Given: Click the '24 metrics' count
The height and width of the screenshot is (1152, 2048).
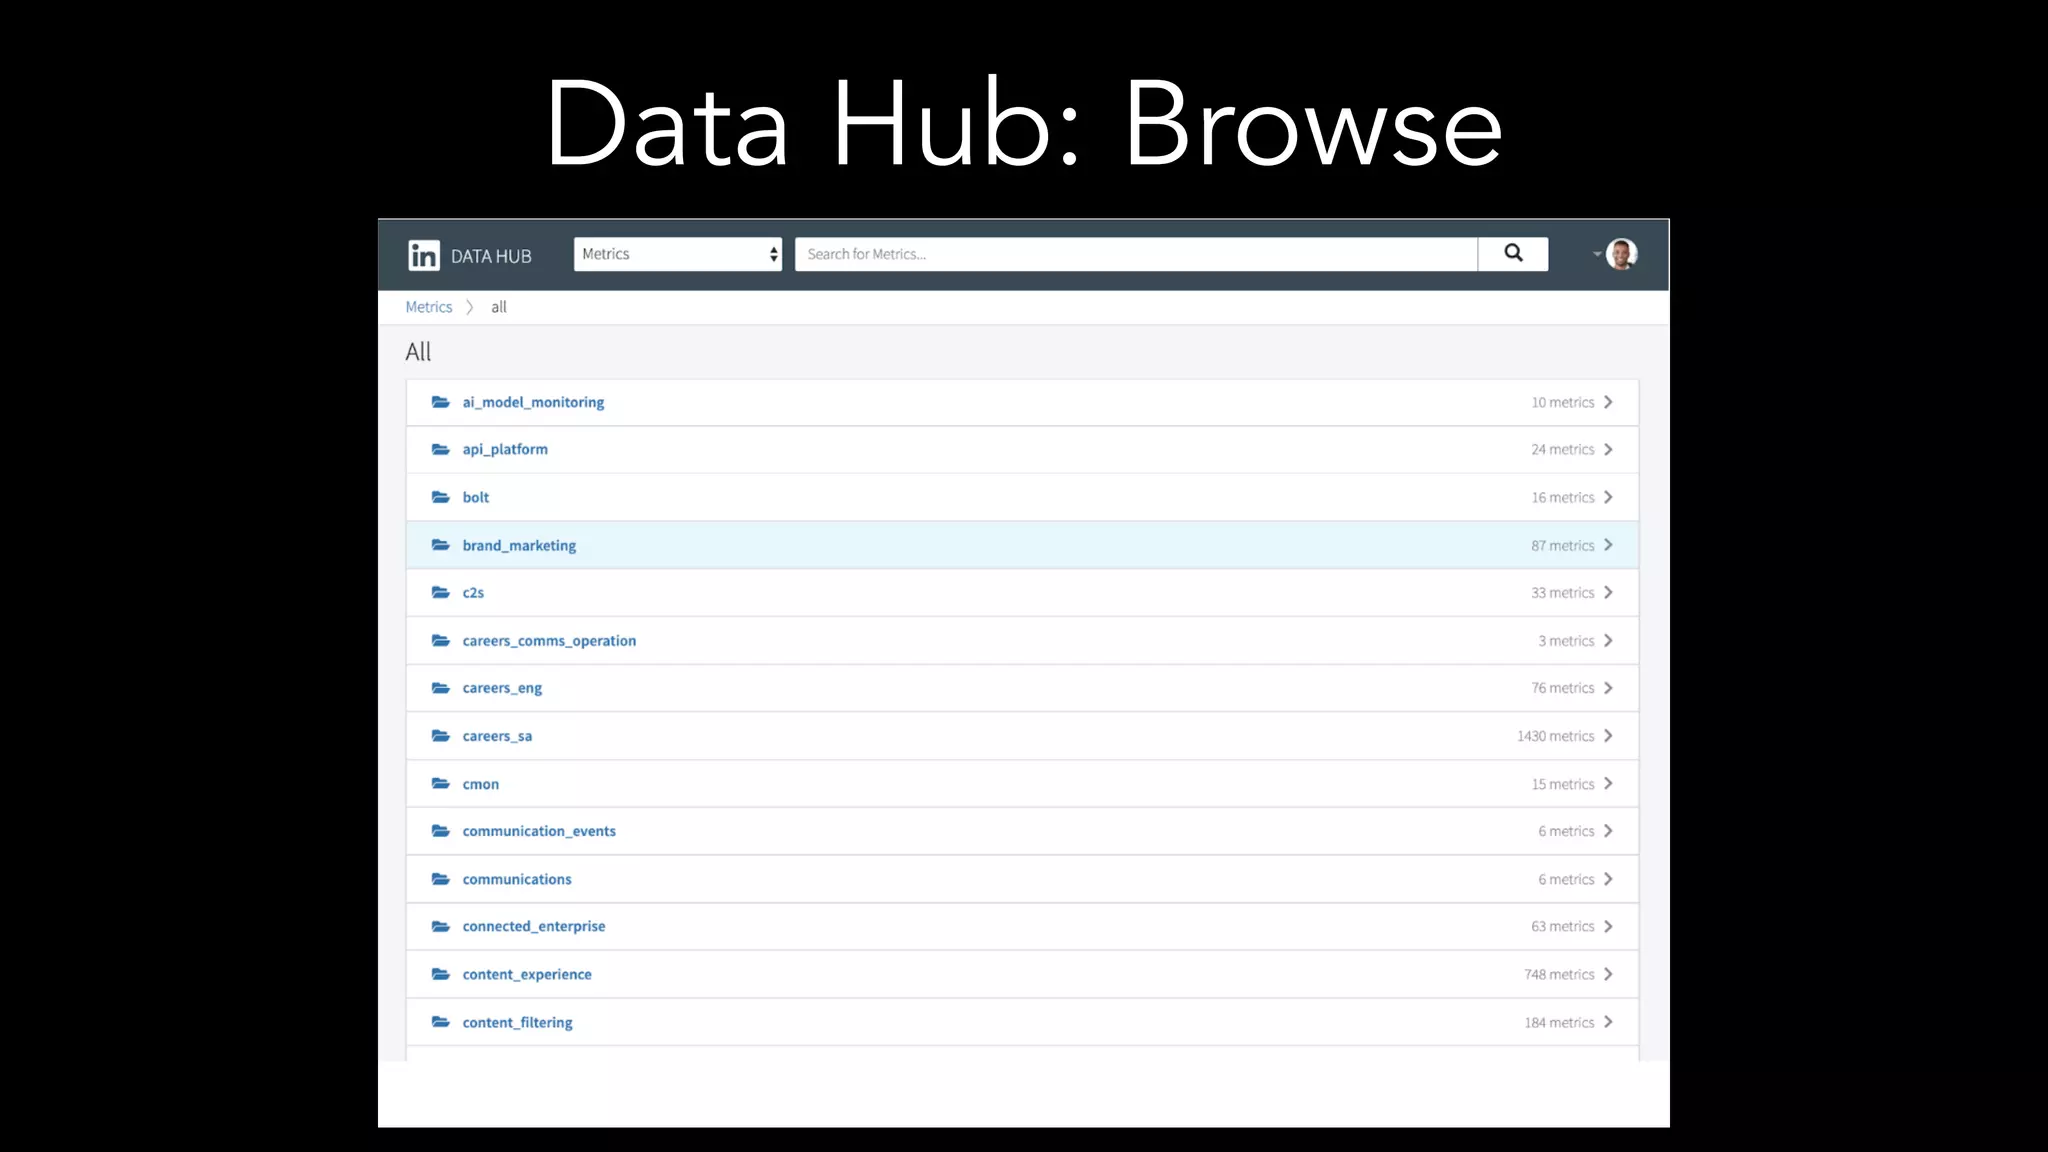Looking at the screenshot, I should 1562,449.
